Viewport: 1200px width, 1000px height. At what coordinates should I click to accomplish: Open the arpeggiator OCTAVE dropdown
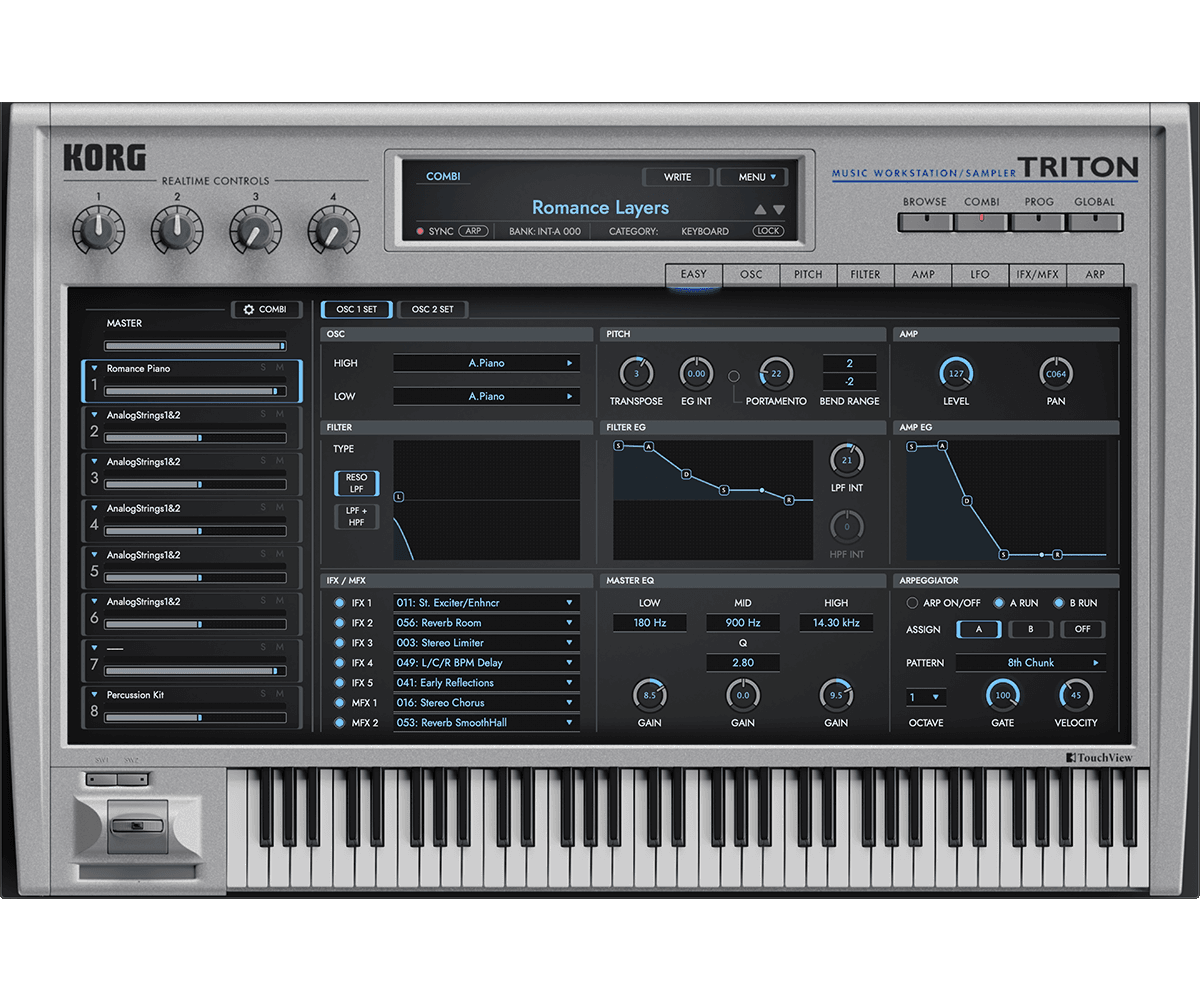click(925, 697)
